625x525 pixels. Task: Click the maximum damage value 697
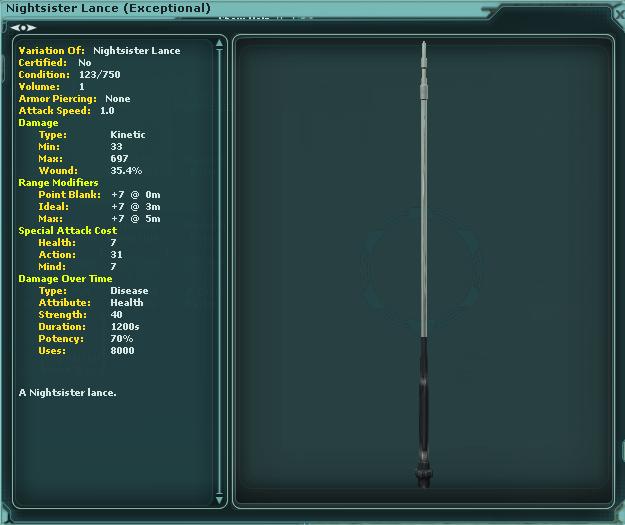tap(119, 159)
